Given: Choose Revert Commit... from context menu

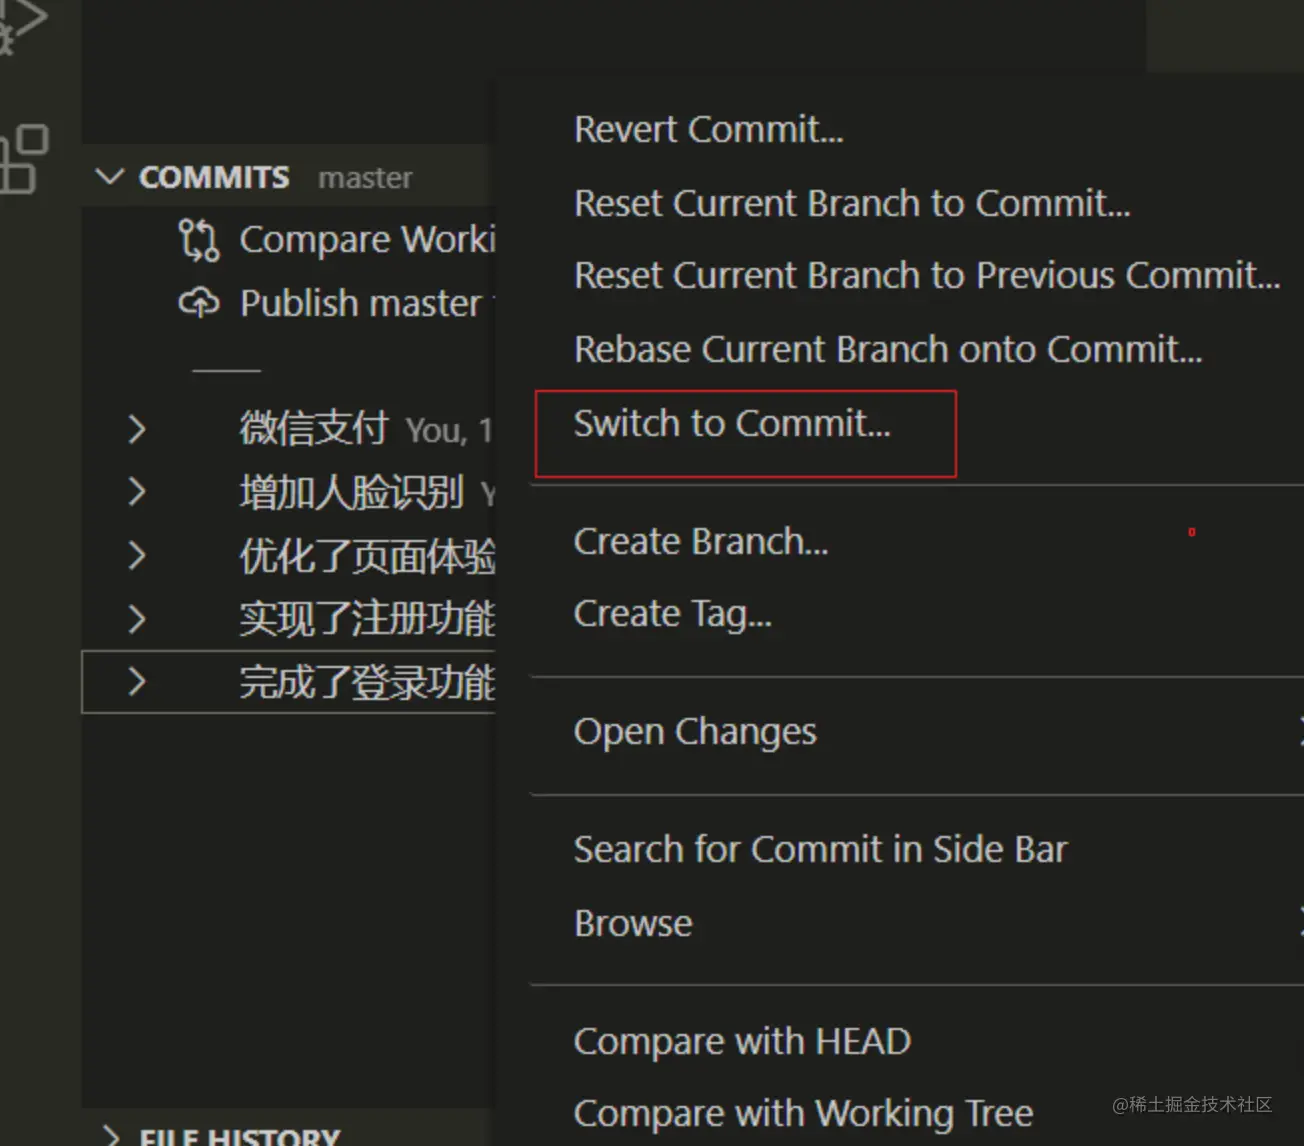Looking at the screenshot, I should [709, 130].
